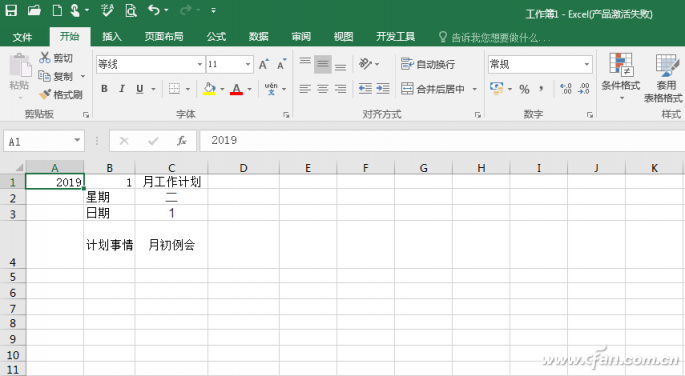The height and width of the screenshot is (376, 685).
Task: Decrease decimal places icon
Action: [584, 89]
